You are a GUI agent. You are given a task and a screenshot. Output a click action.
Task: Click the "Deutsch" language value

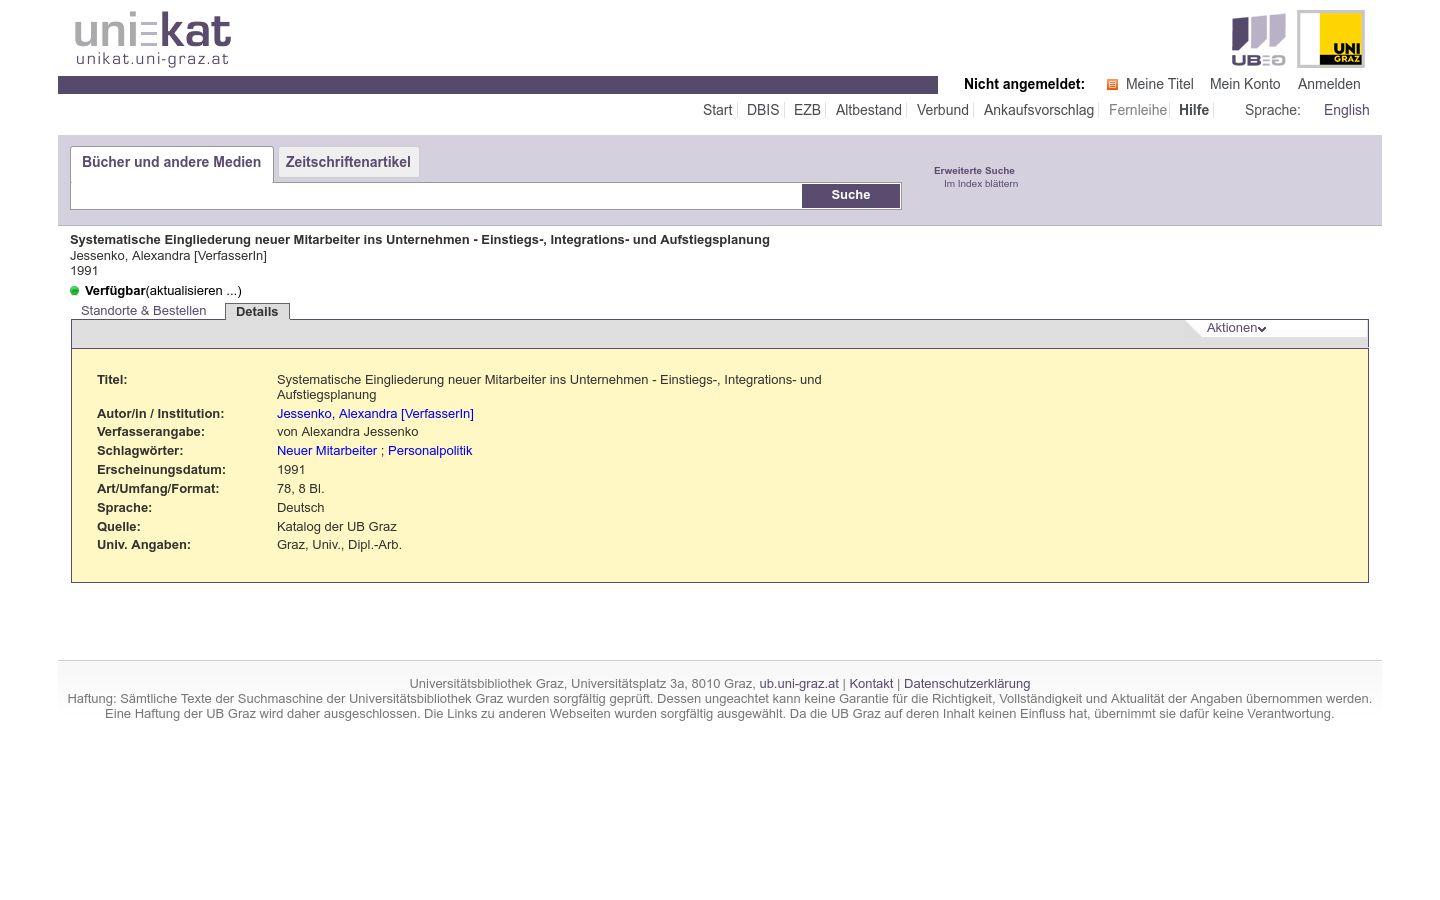pos(301,508)
